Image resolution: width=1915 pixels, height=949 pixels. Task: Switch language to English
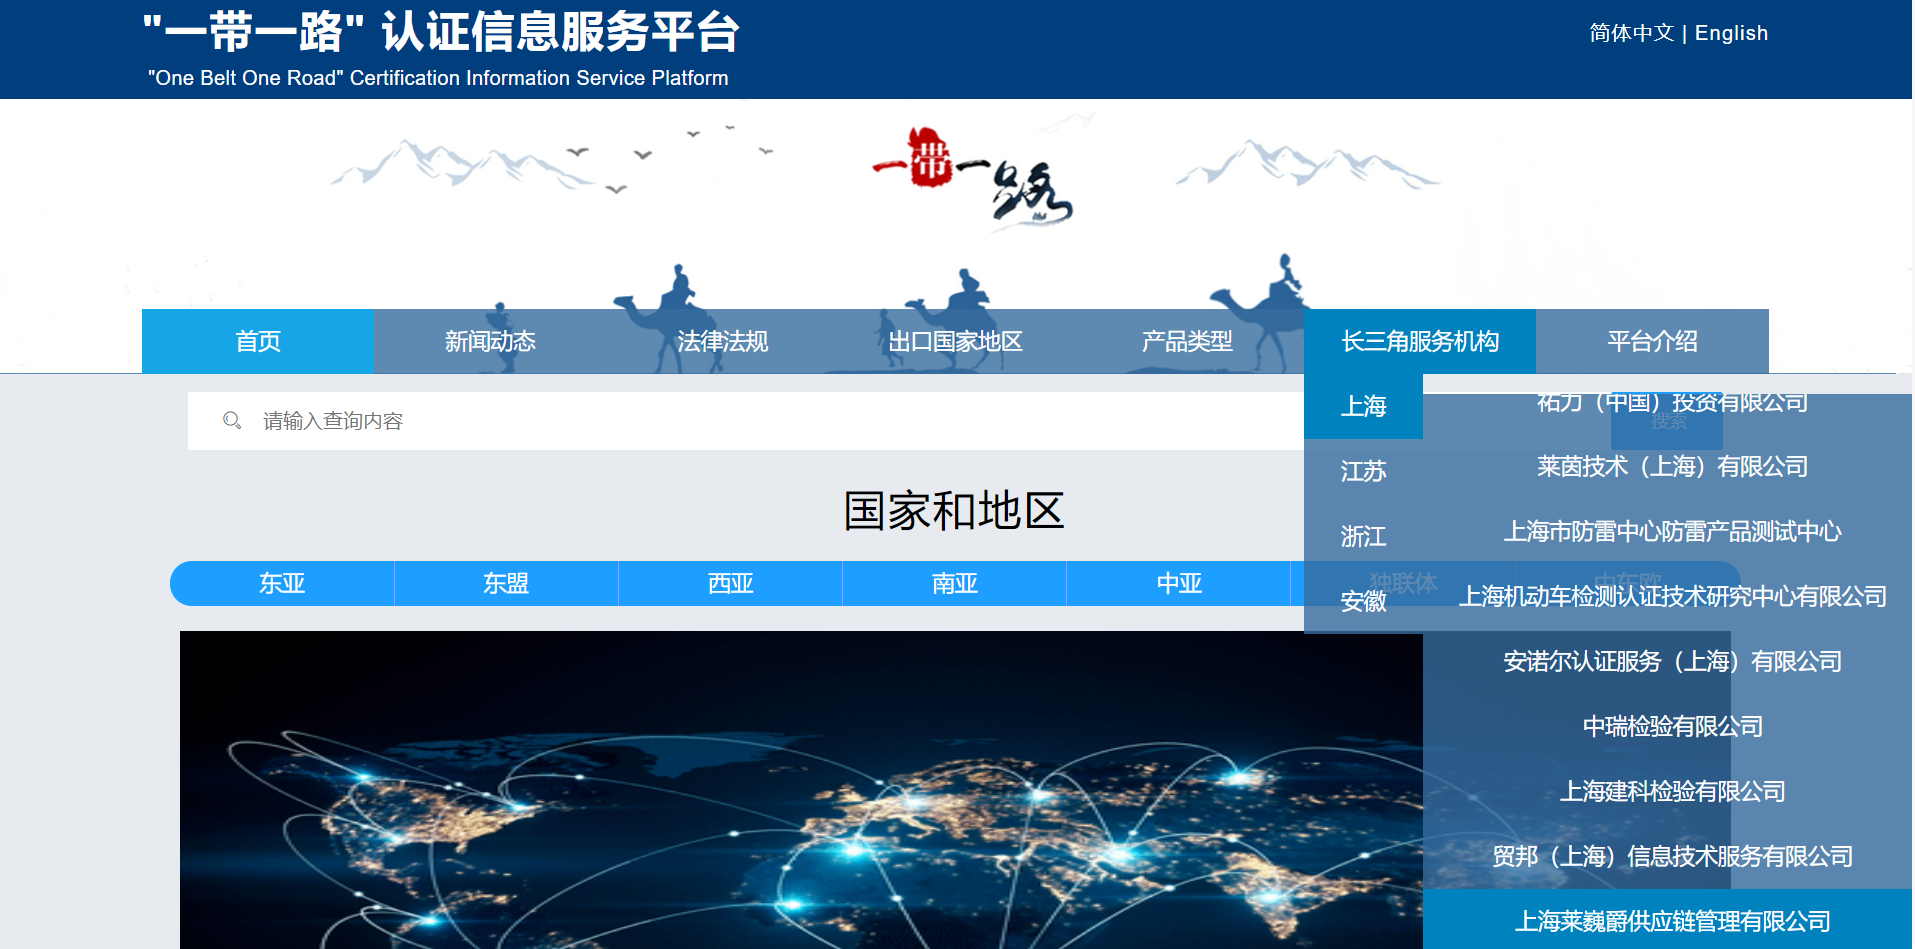click(1731, 33)
